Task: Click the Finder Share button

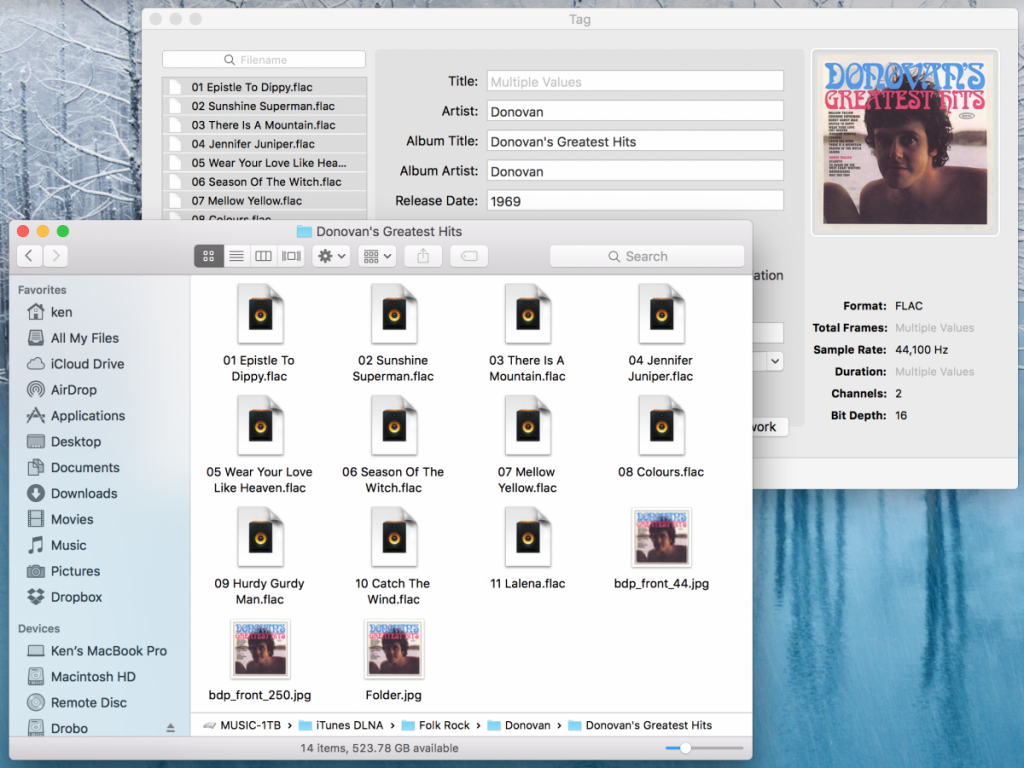Action: click(x=423, y=256)
